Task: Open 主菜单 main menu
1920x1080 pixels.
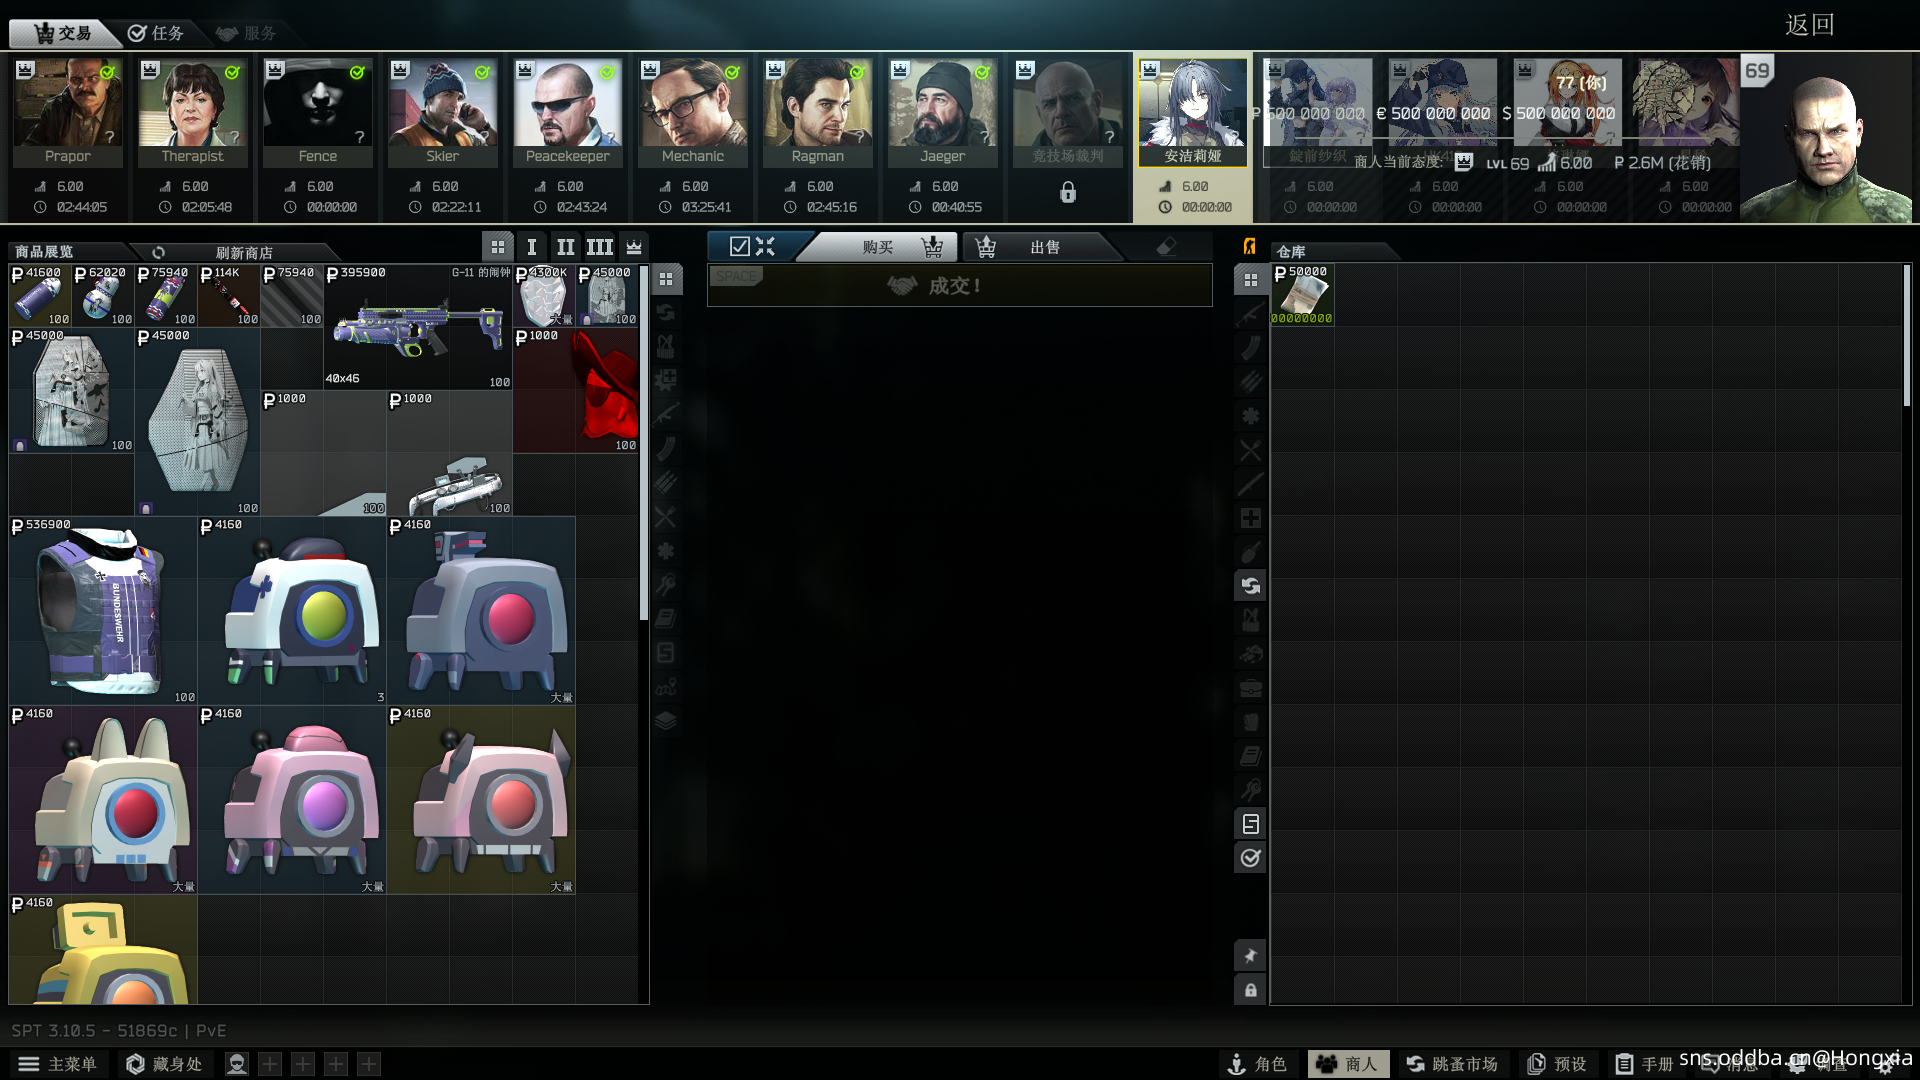Action: pyautogui.click(x=58, y=1064)
